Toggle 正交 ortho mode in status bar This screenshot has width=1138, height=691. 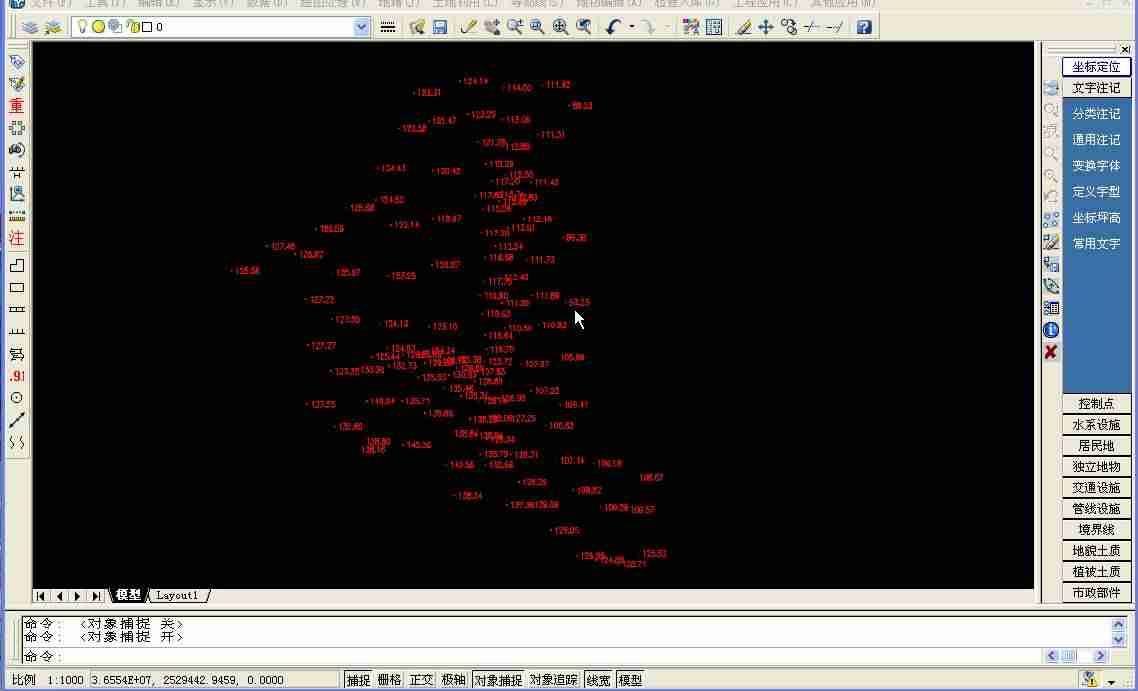(422, 680)
